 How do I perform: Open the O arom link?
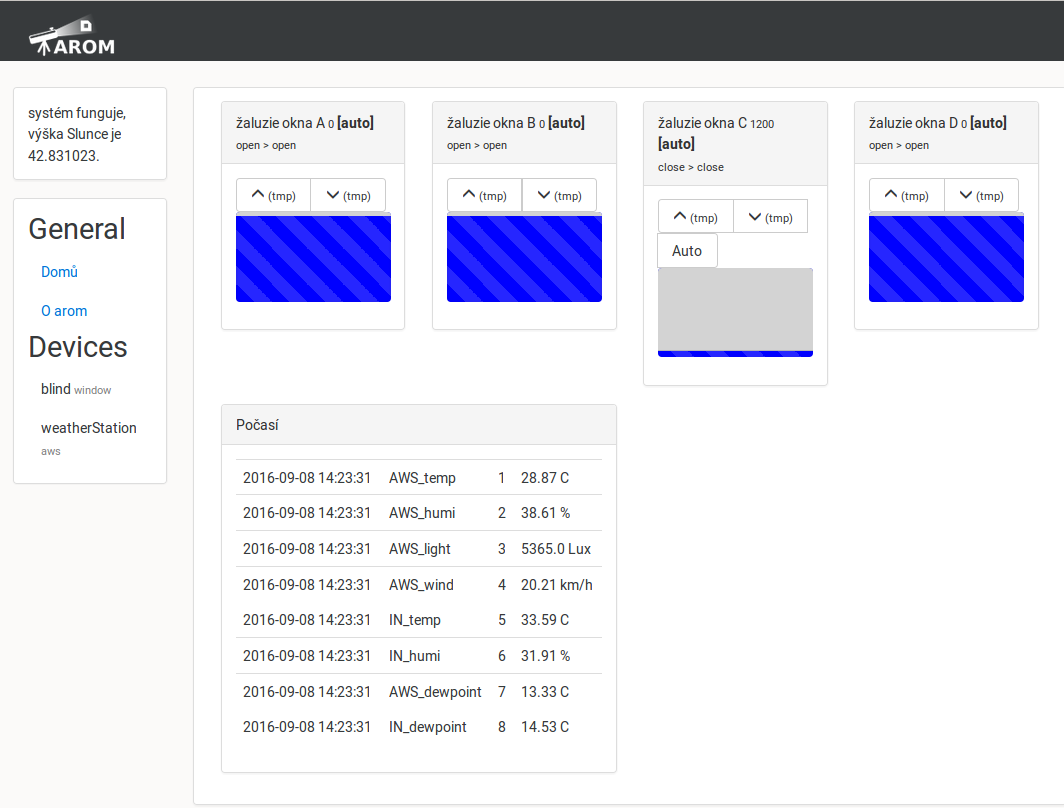point(64,311)
